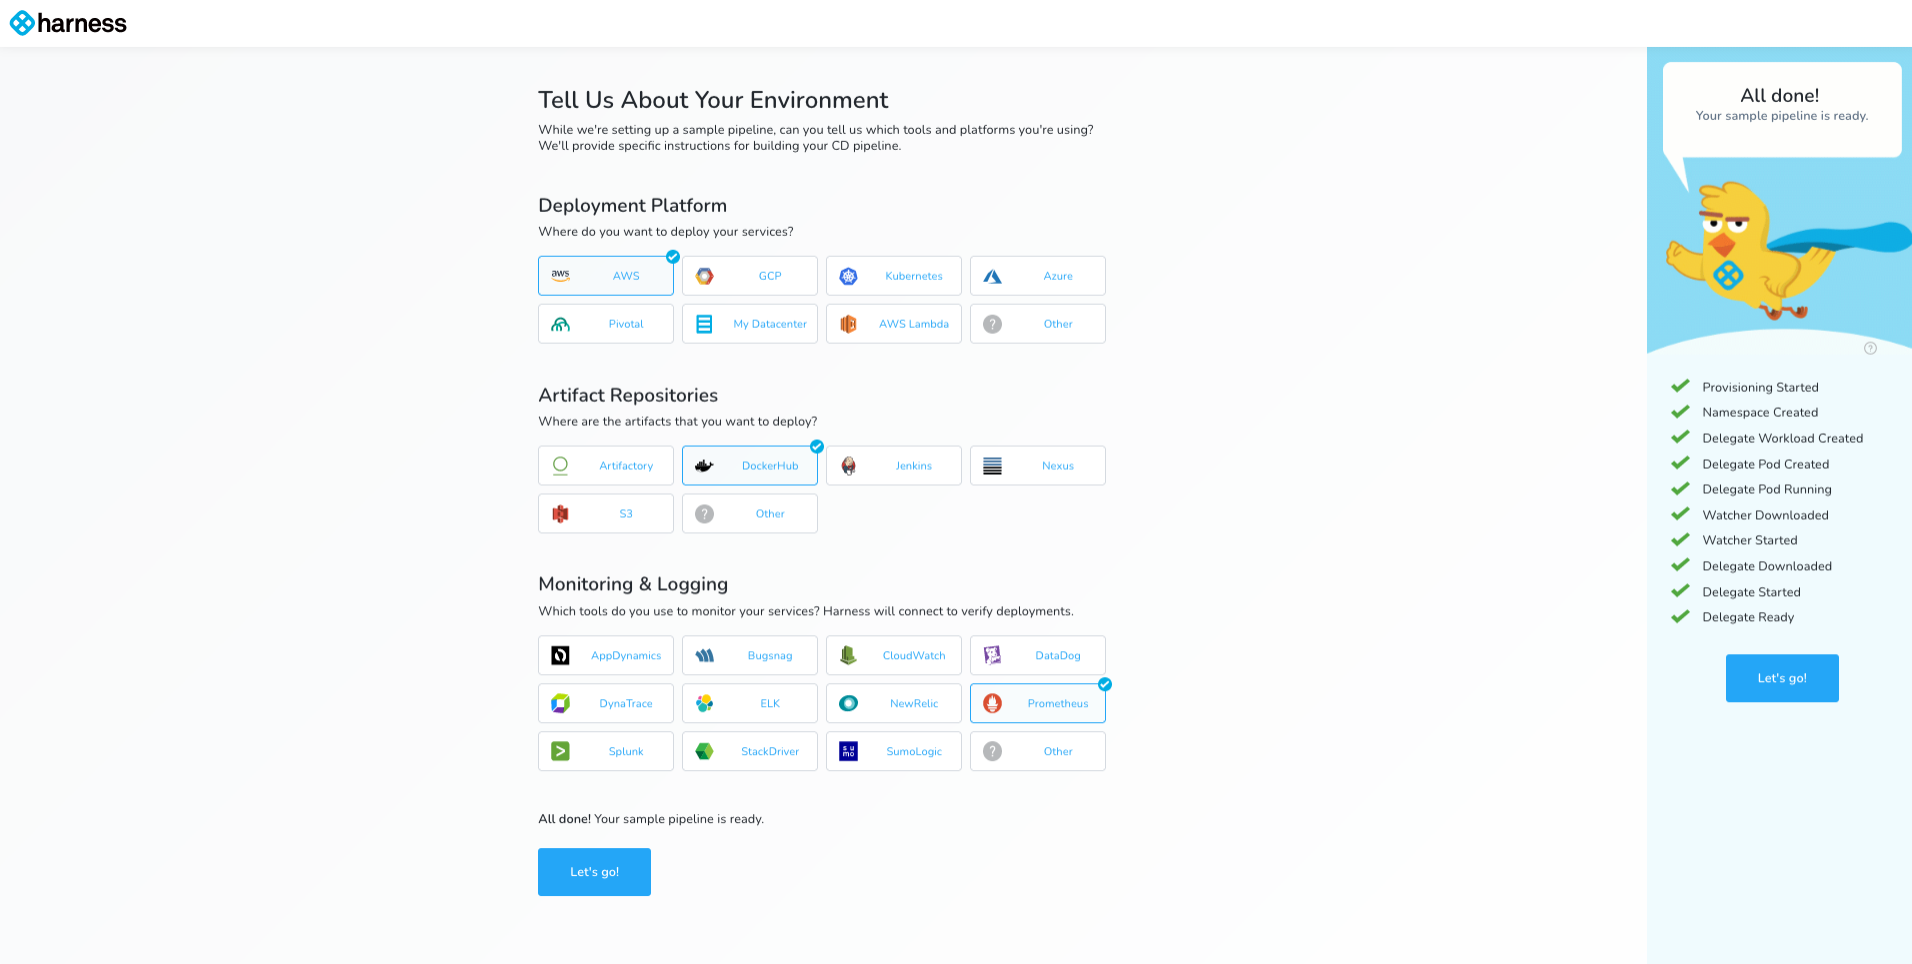Pick Other under Monitoring & Logging
The width and height of the screenshot is (1912, 964).
coord(1038,752)
